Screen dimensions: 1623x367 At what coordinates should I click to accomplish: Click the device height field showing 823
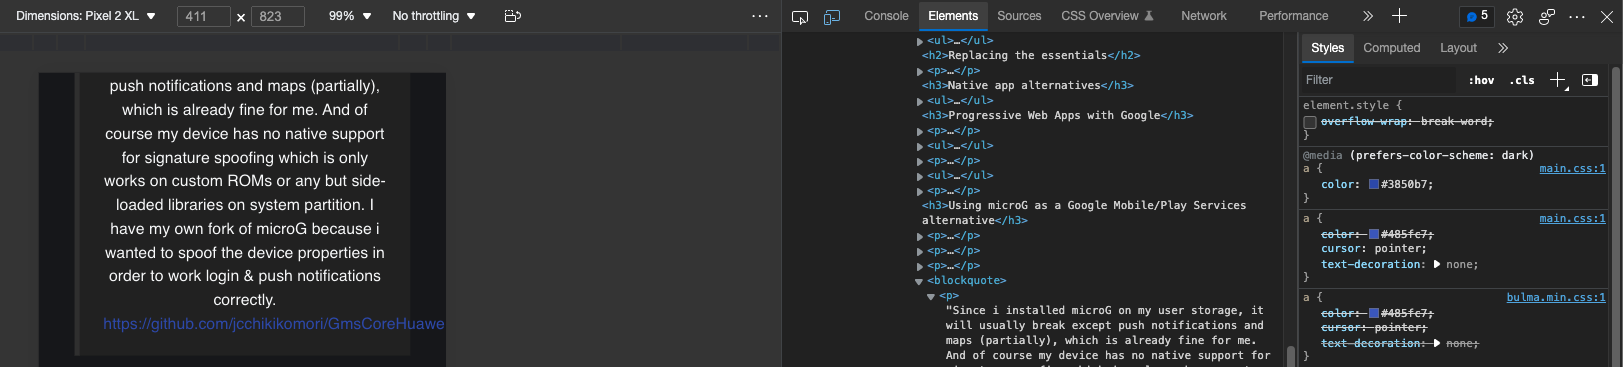pyautogui.click(x=277, y=17)
